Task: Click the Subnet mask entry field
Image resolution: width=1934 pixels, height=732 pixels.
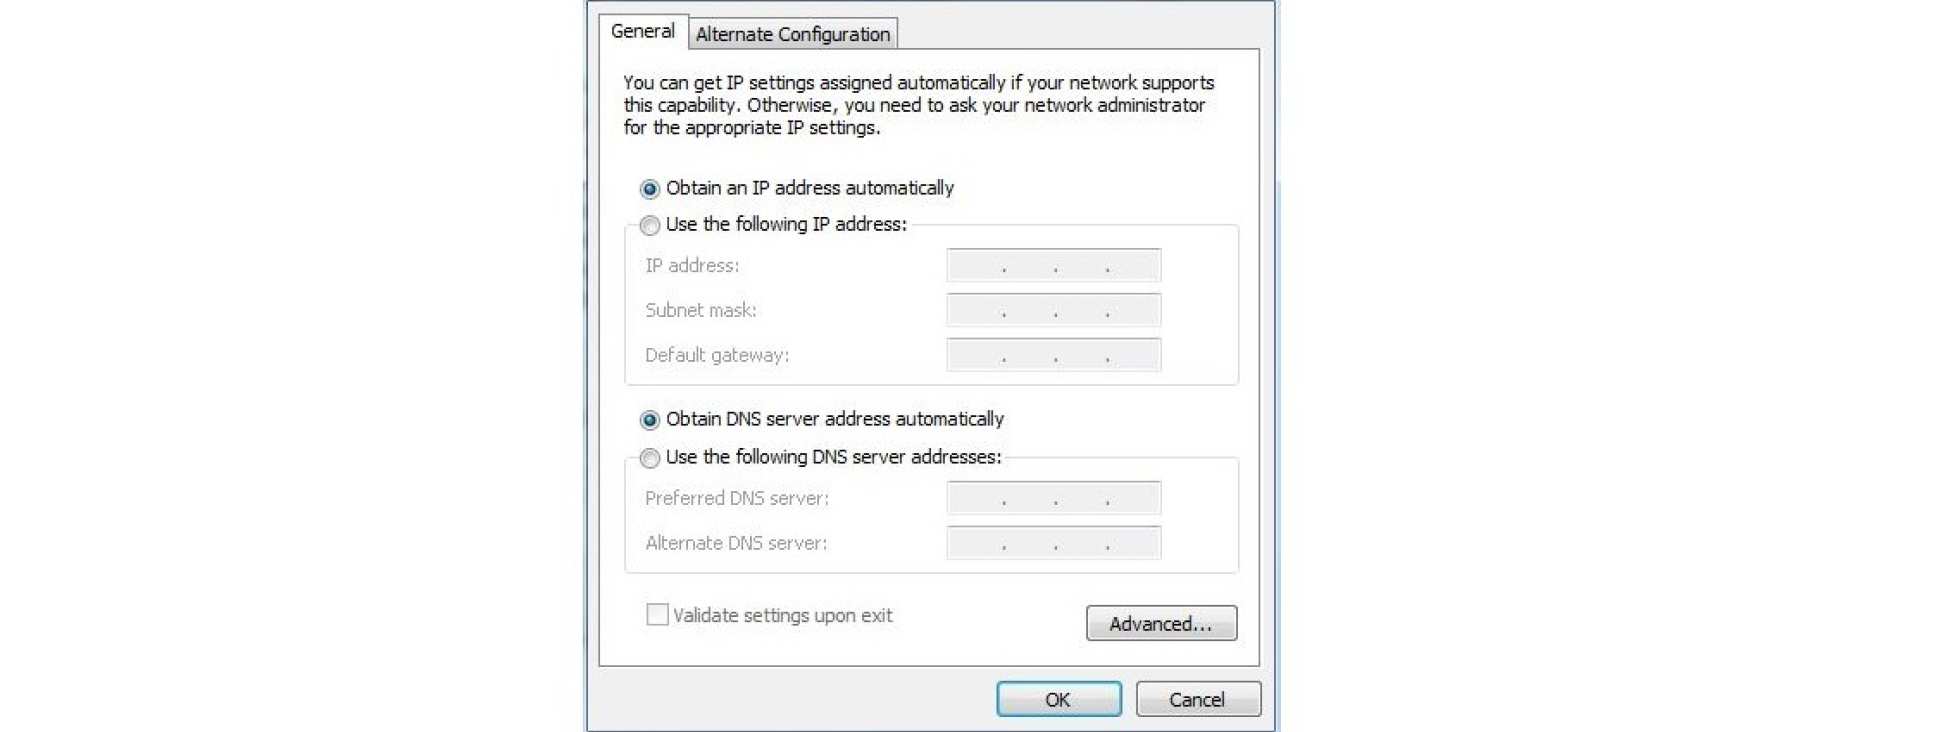Action: (1053, 310)
